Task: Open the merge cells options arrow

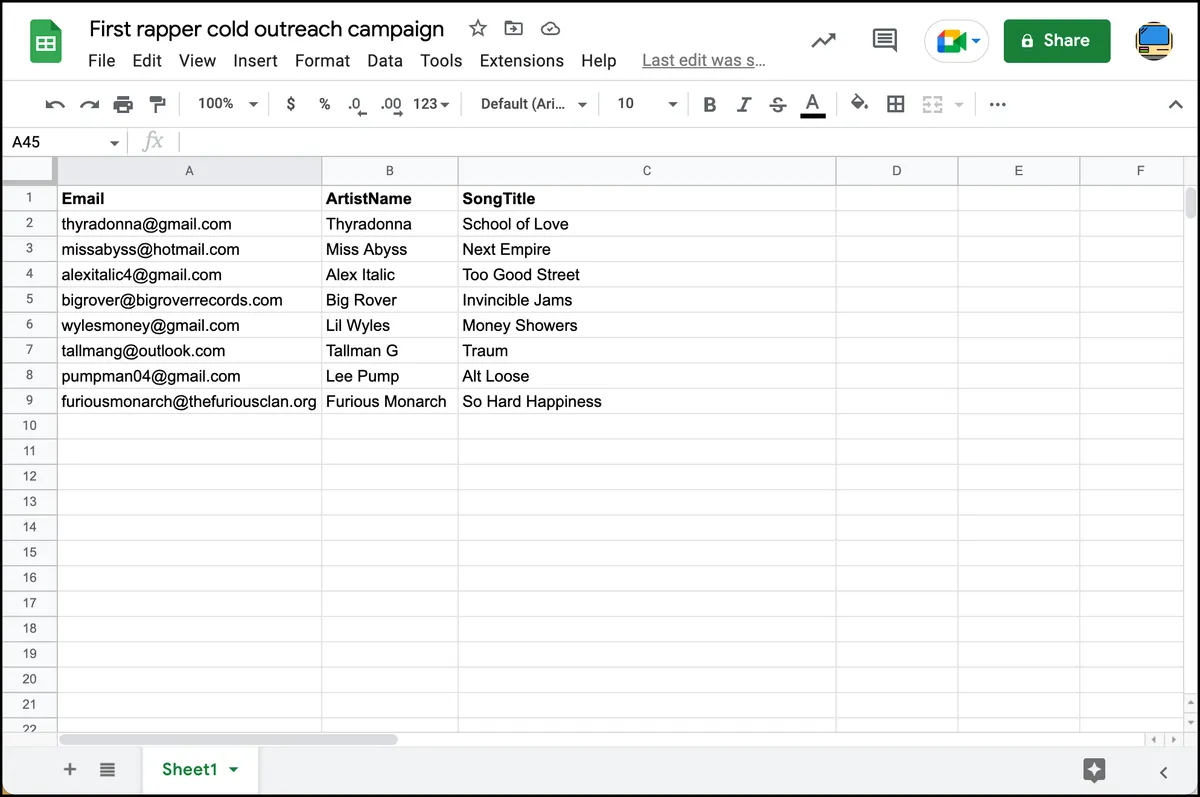Action: (959, 105)
